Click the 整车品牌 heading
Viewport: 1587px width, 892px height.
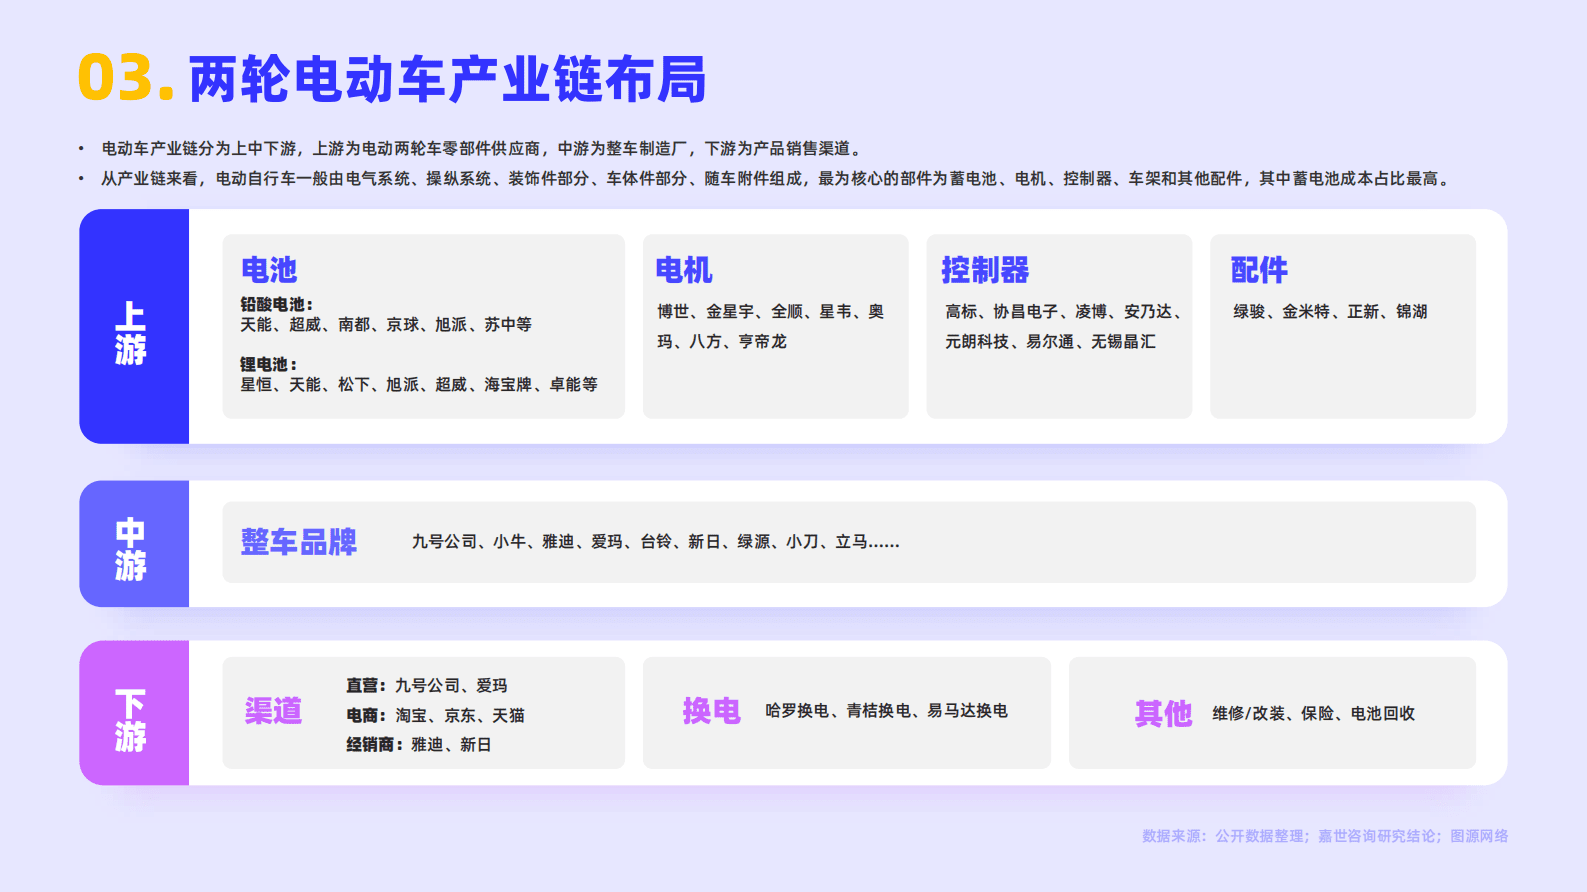[299, 542]
